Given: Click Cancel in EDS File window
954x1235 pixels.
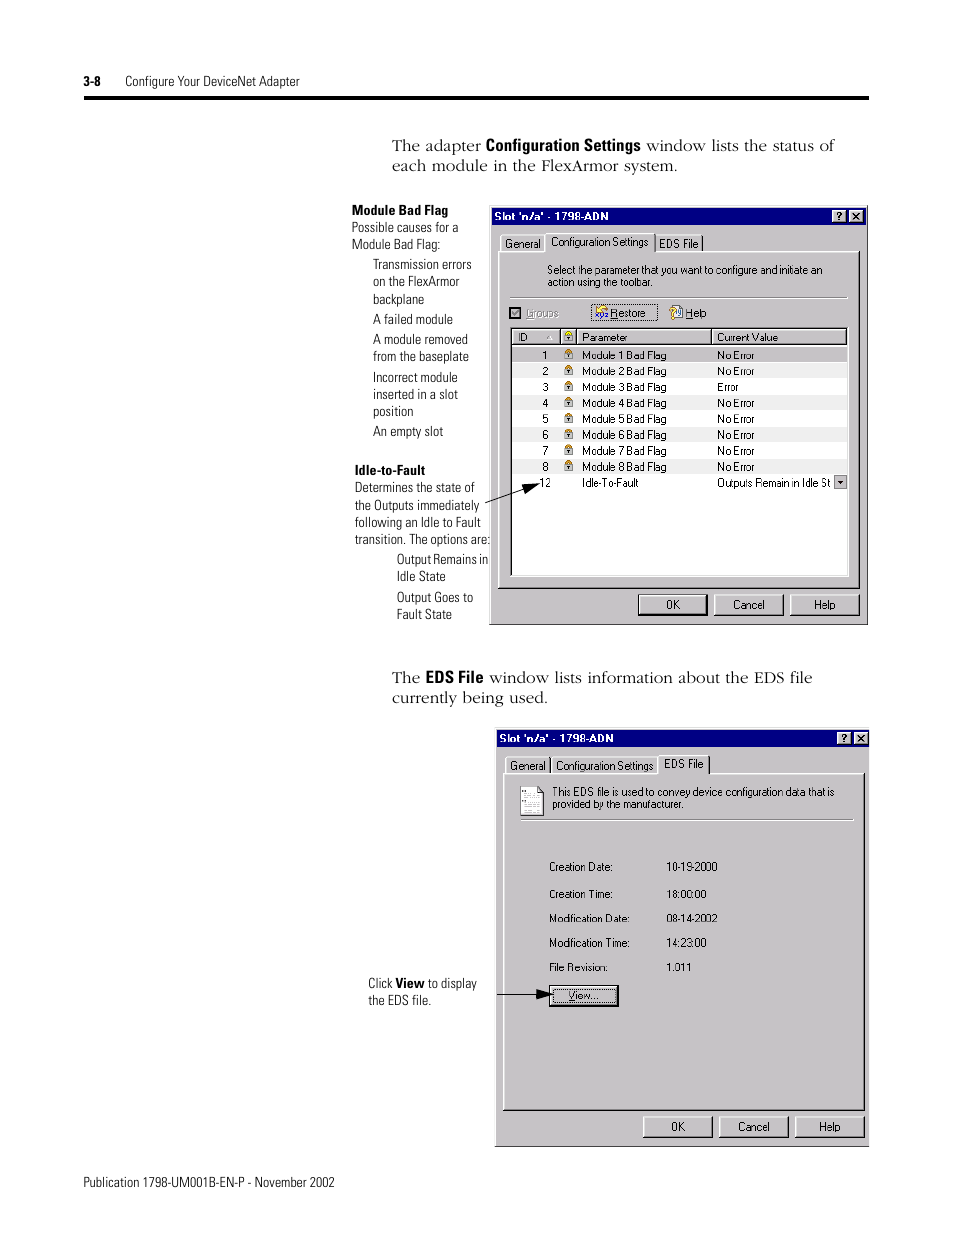Looking at the screenshot, I should pos(754,1127).
